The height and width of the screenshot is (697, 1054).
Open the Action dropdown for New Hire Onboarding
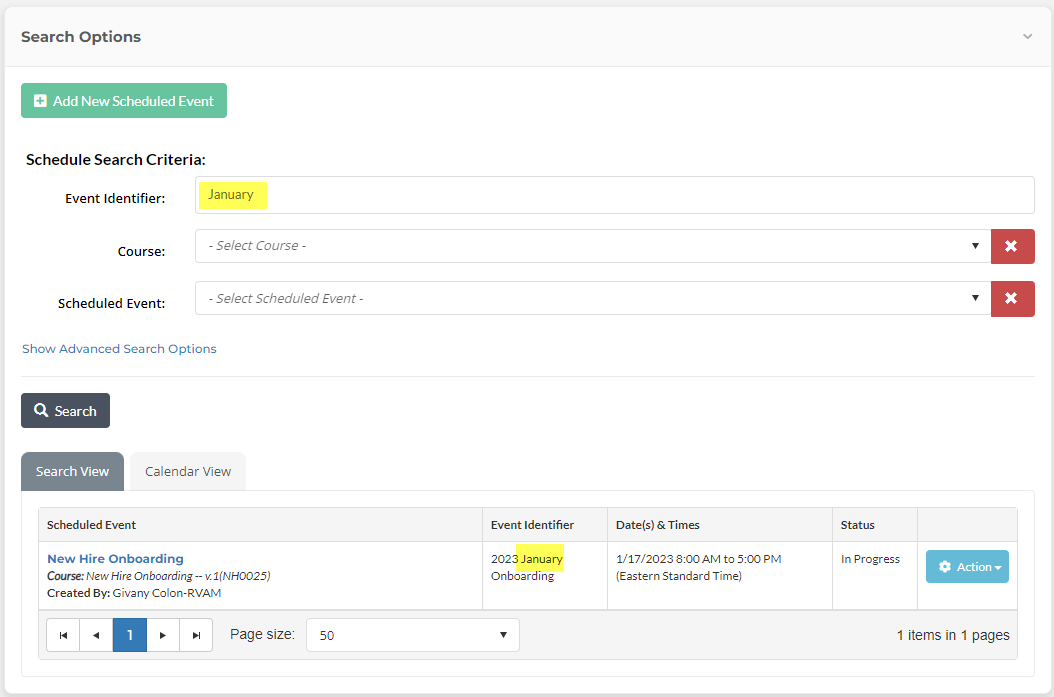click(967, 567)
